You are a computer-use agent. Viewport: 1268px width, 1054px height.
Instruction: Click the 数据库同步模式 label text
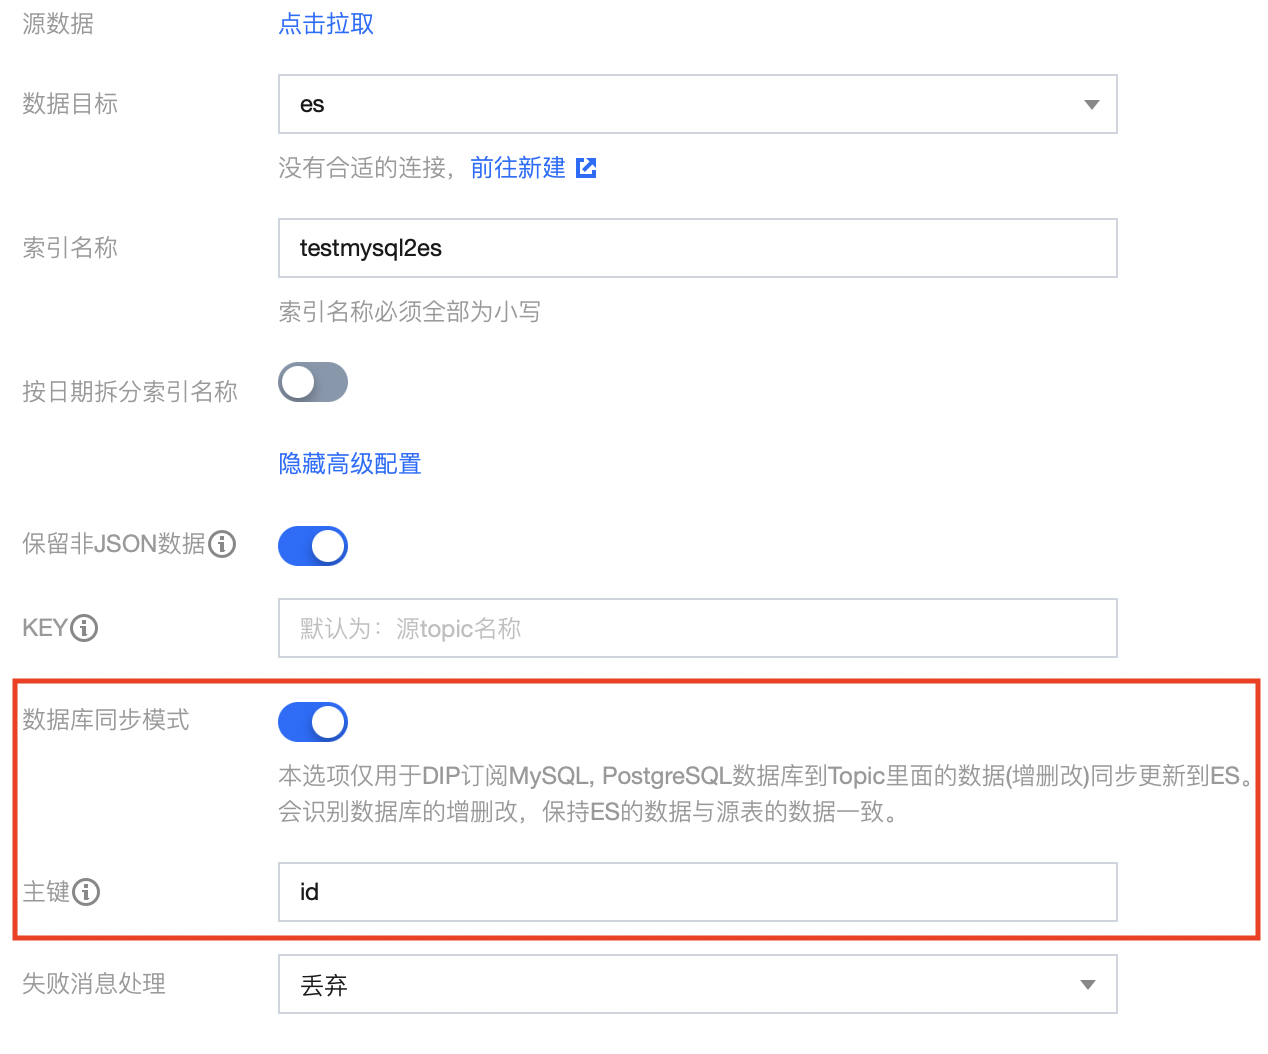coord(106,720)
